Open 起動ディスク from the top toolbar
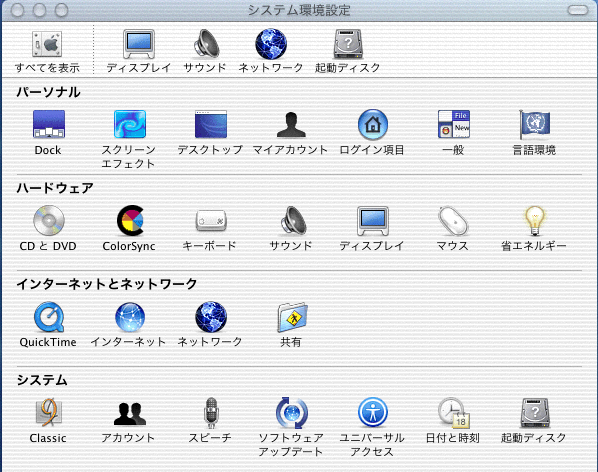 [x=348, y=44]
